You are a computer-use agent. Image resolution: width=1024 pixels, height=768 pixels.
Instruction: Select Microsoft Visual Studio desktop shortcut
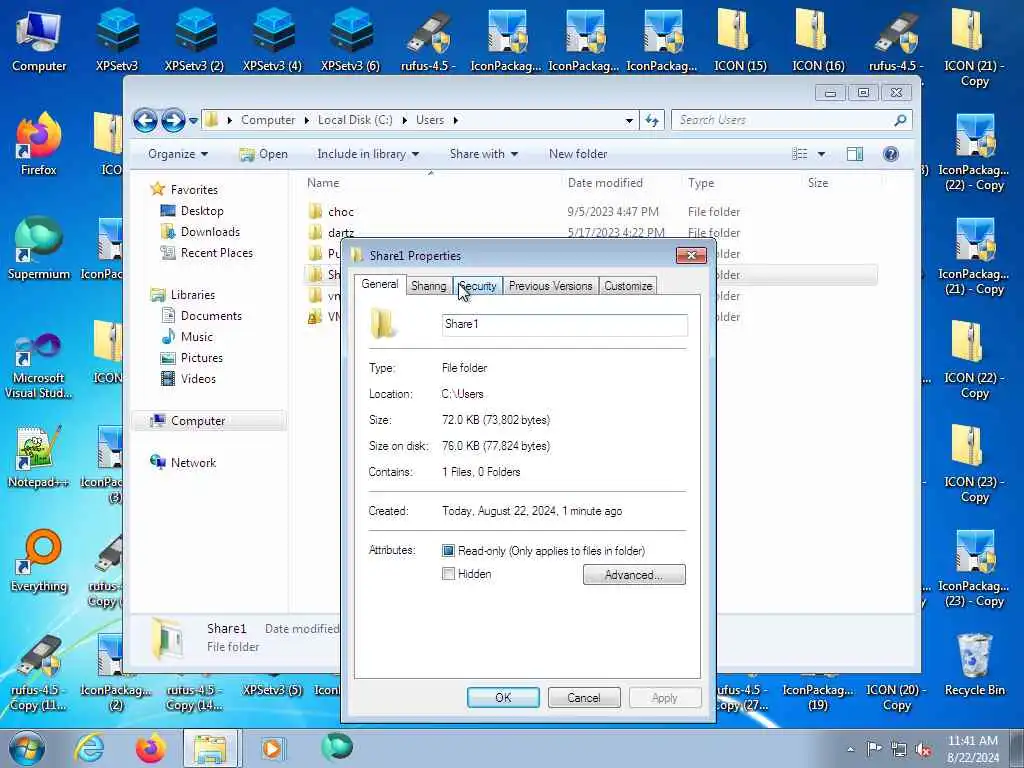click(x=39, y=367)
